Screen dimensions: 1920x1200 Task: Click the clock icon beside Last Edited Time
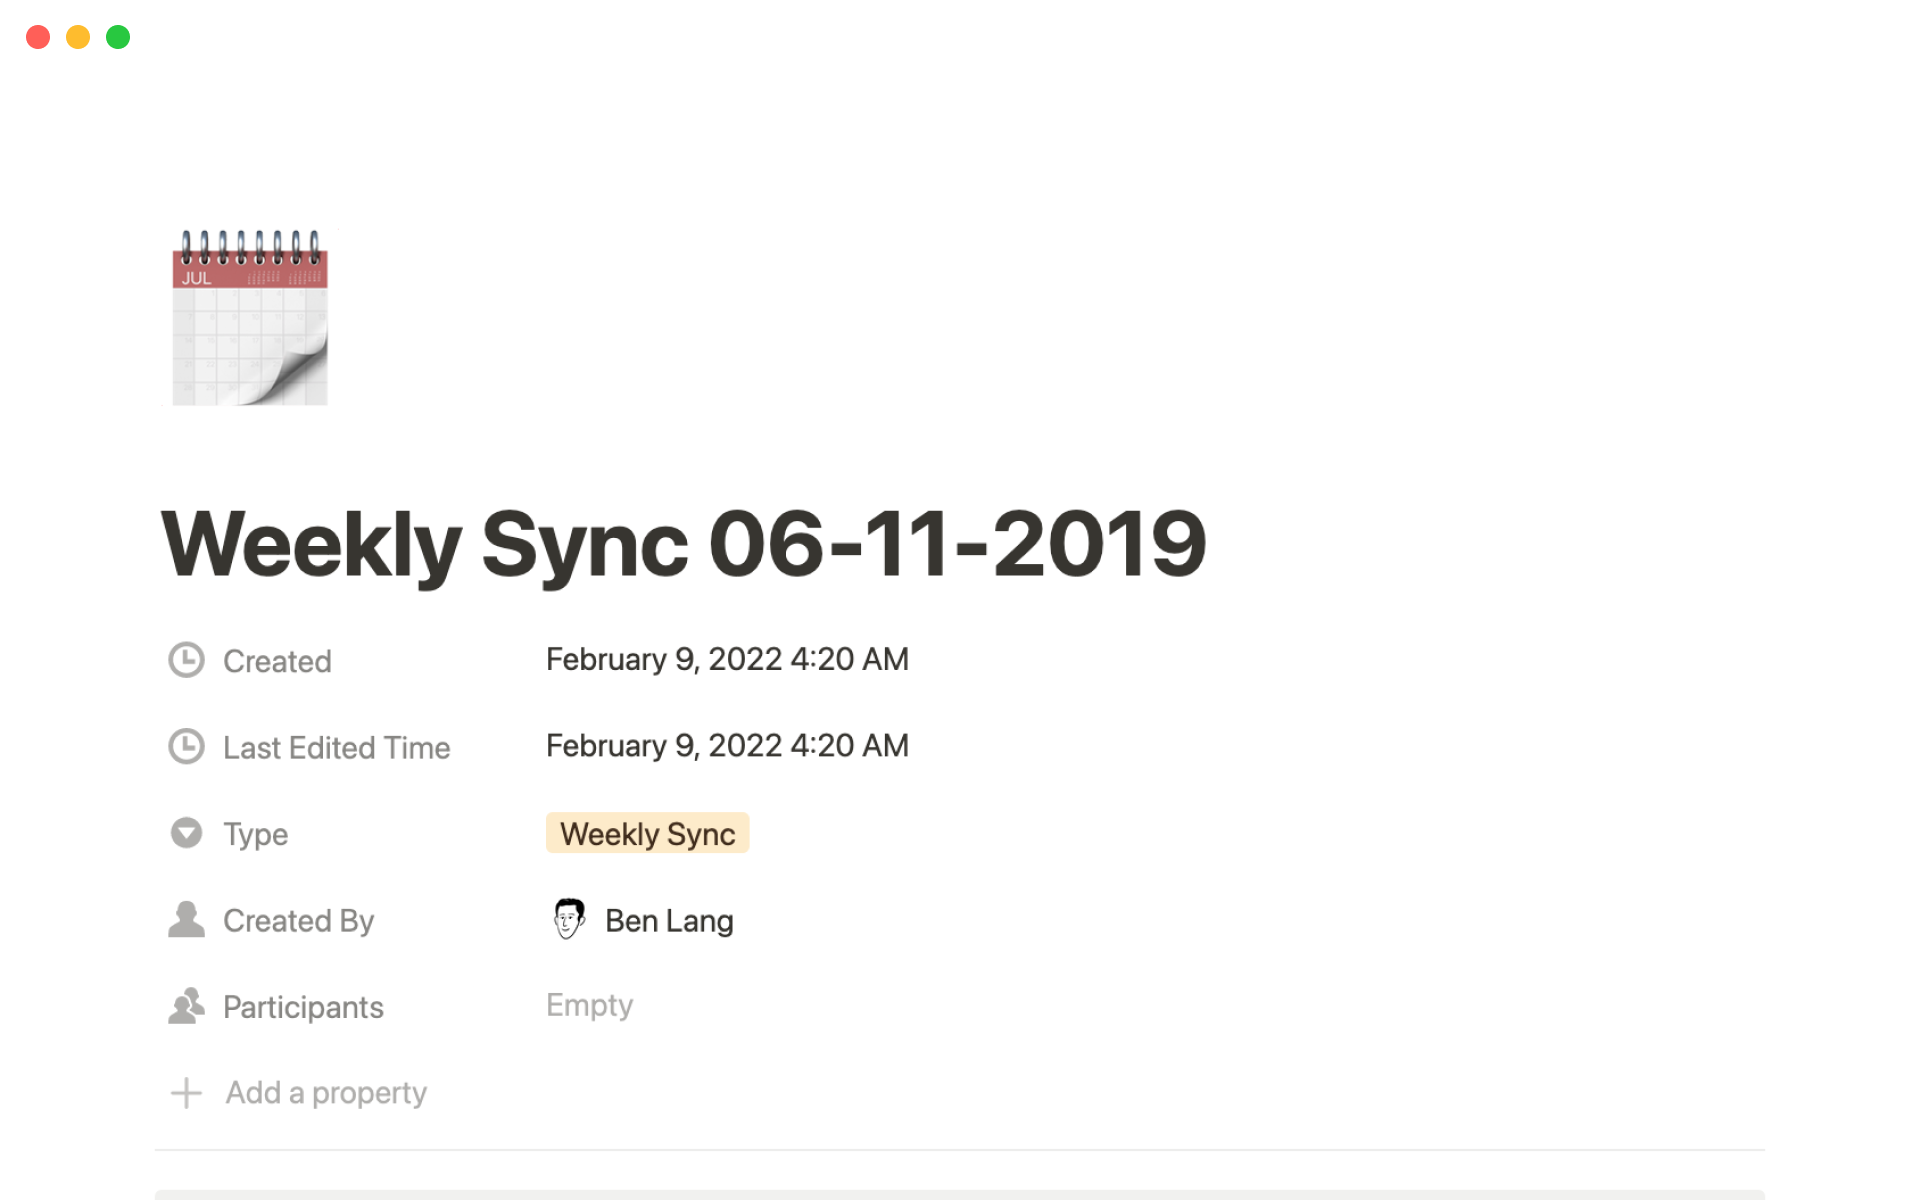click(x=186, y=746)
